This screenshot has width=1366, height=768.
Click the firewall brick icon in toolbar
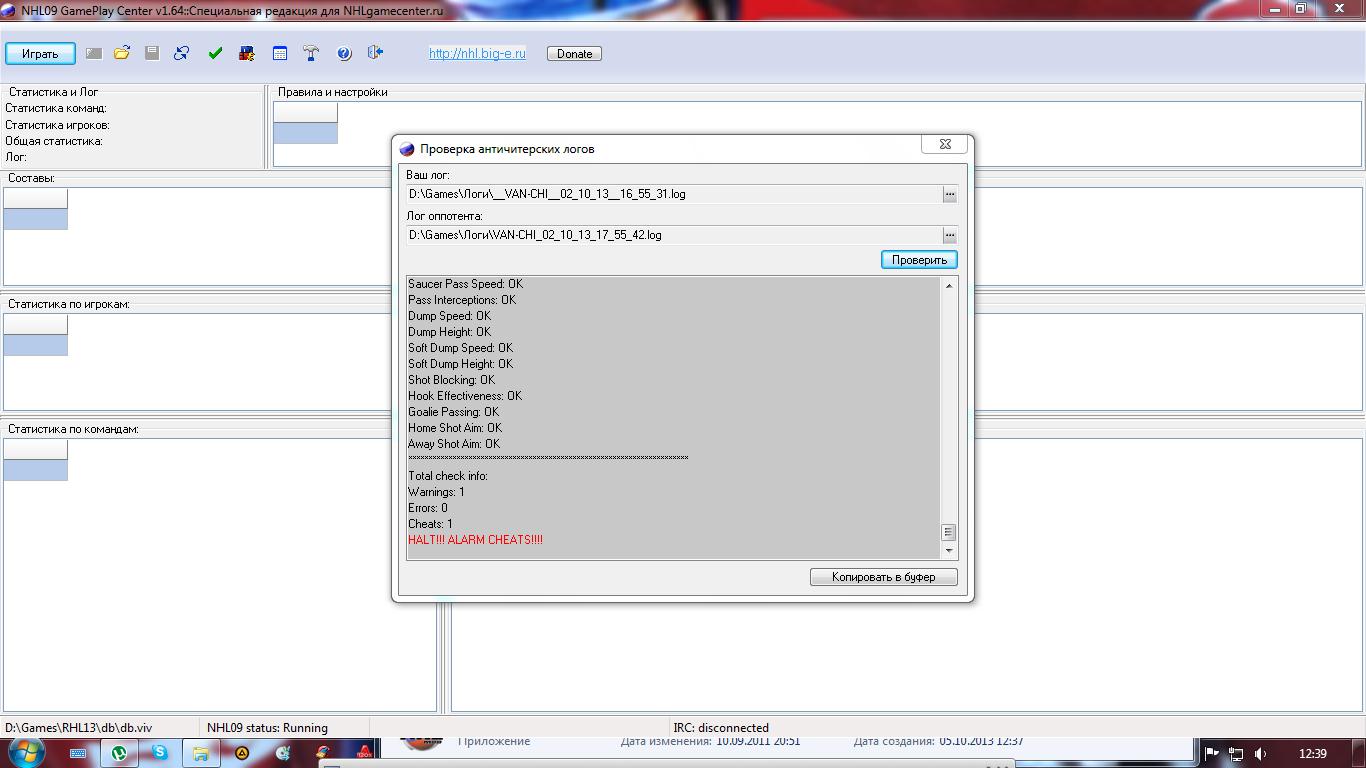[x=246, y=53]
